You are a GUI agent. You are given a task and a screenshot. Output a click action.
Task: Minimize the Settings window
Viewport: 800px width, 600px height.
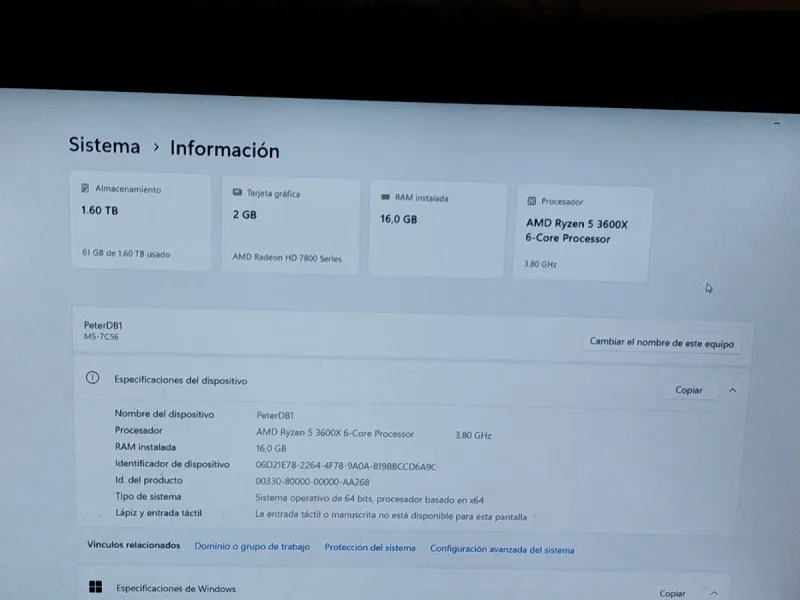click(777, 123)
